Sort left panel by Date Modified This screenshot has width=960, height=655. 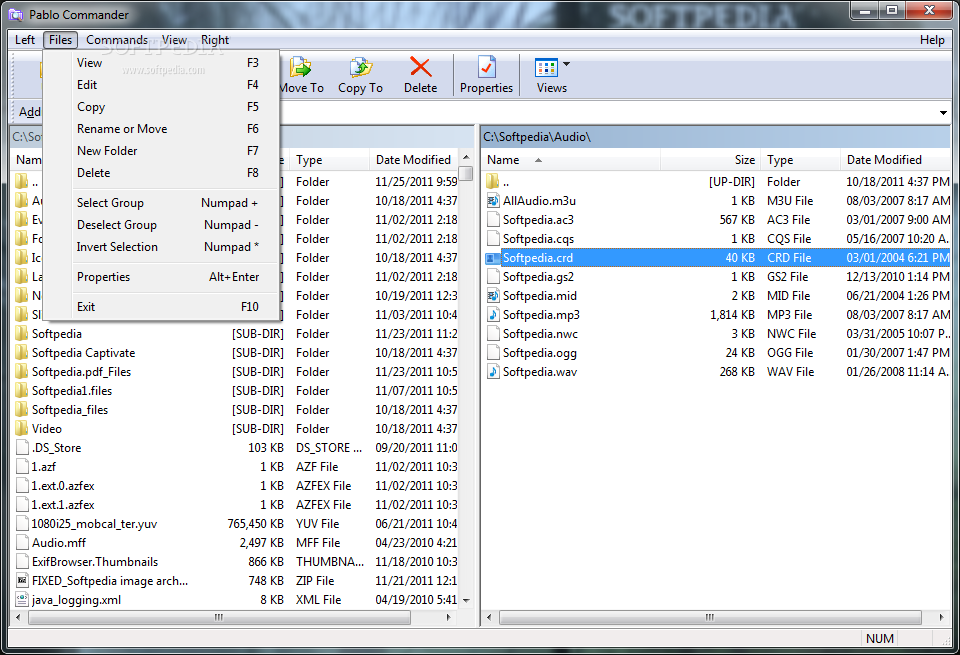click(414, 160)
